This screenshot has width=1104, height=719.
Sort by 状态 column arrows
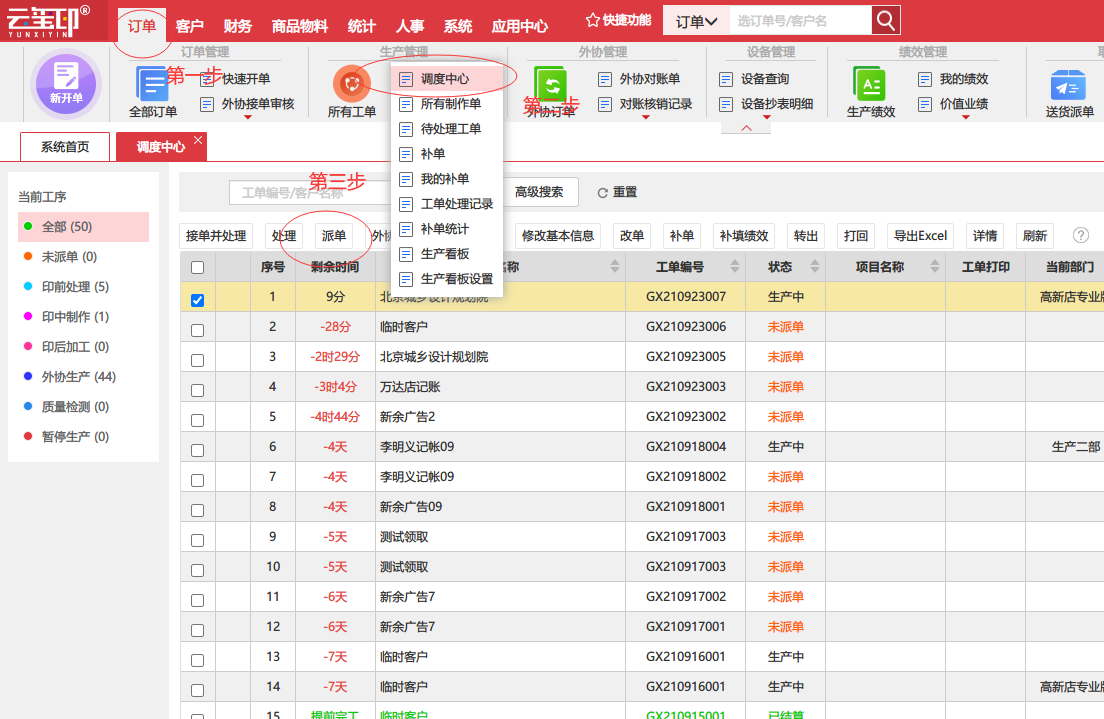coord(815,266)
